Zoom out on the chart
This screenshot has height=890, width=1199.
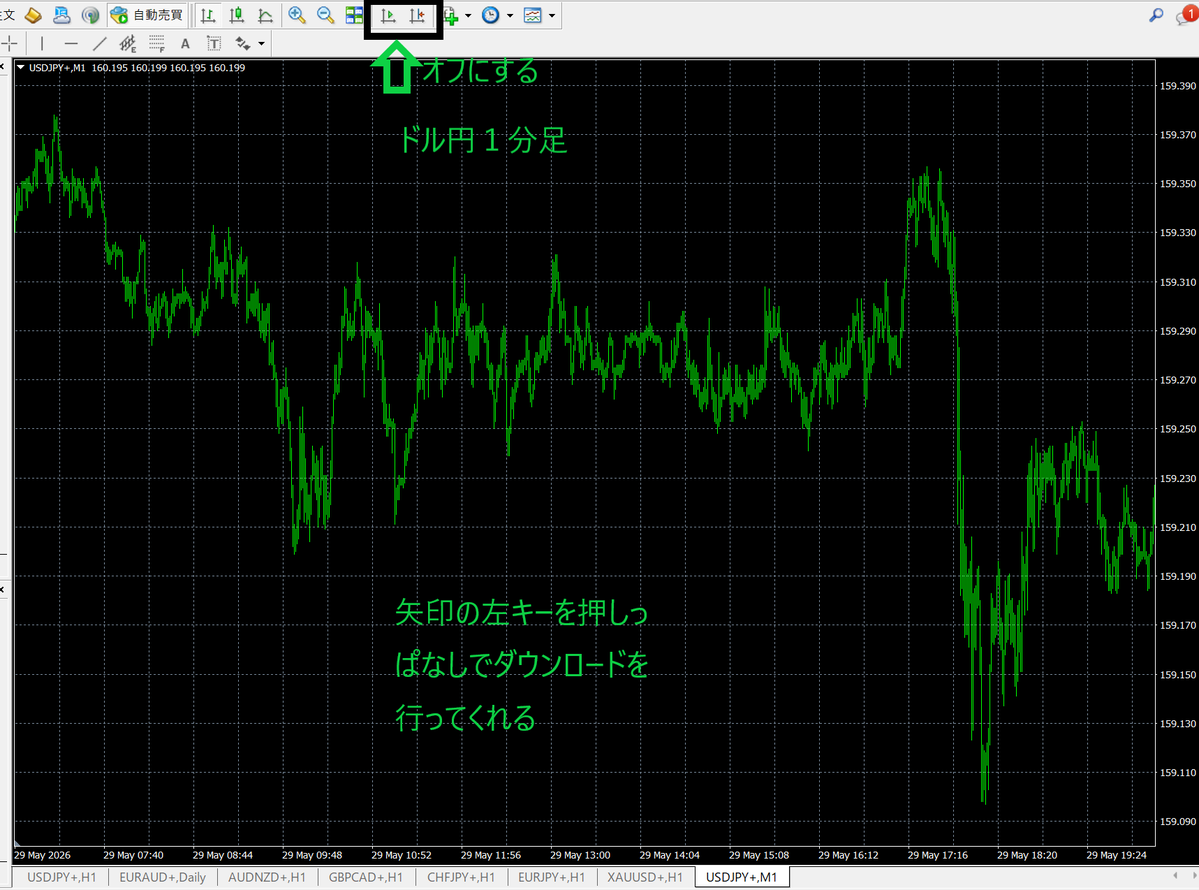pyautogui.click(x=325, y=15)
